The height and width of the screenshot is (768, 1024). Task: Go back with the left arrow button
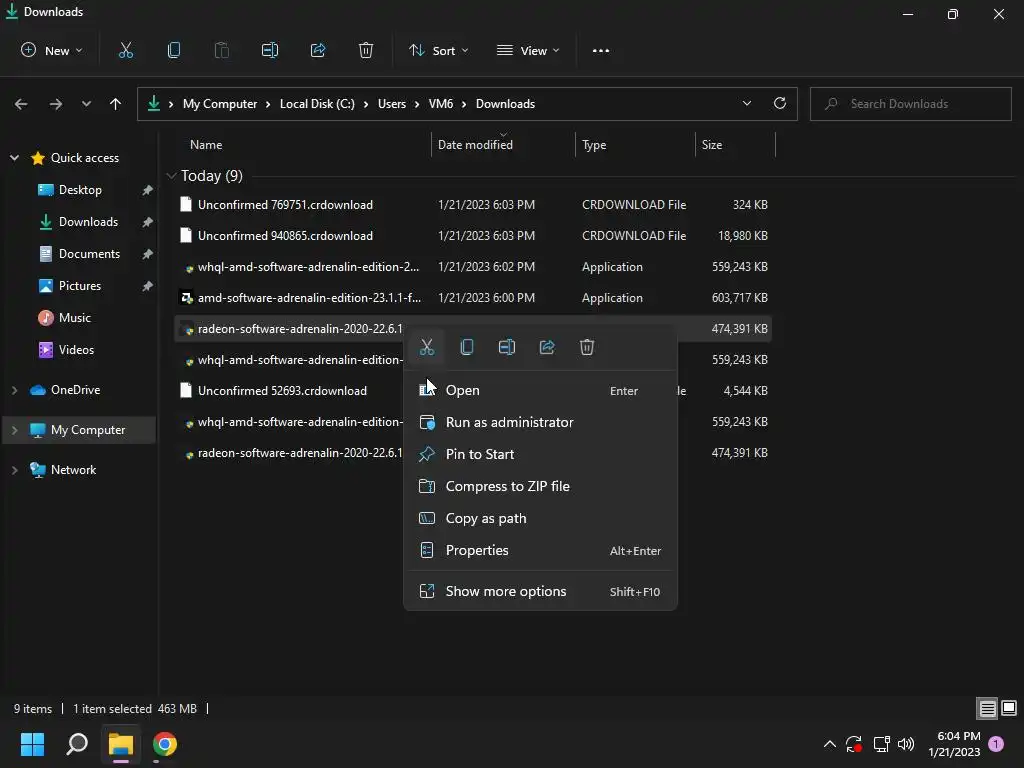click(x=21, y=104)
